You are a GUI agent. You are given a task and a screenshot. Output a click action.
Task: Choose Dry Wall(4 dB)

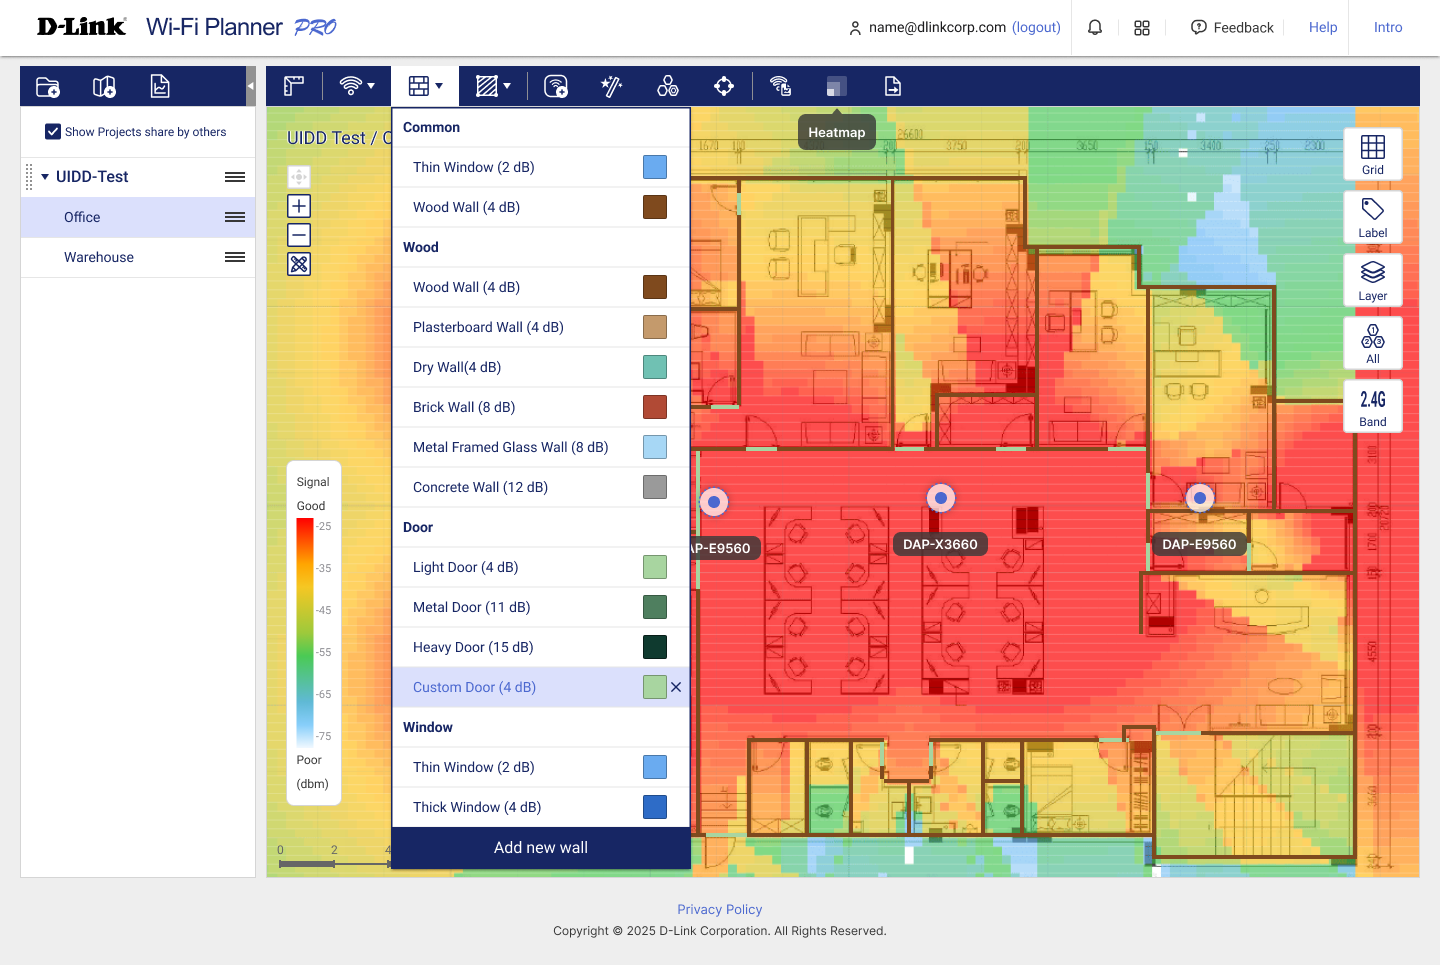pyautogui.click(x=541, y=367)
